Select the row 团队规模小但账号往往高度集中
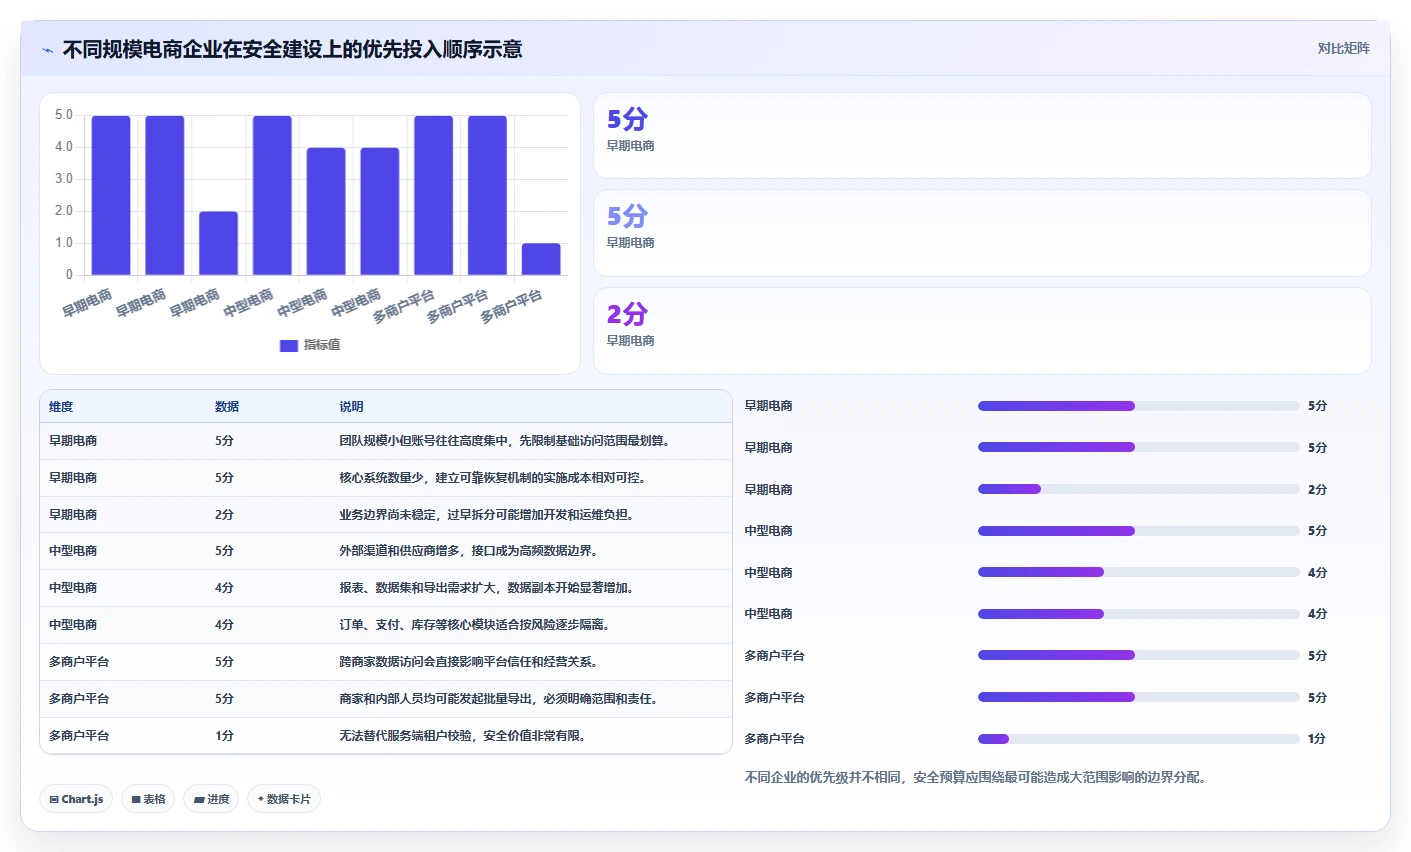1411x852 pixels. click(386, 441)
